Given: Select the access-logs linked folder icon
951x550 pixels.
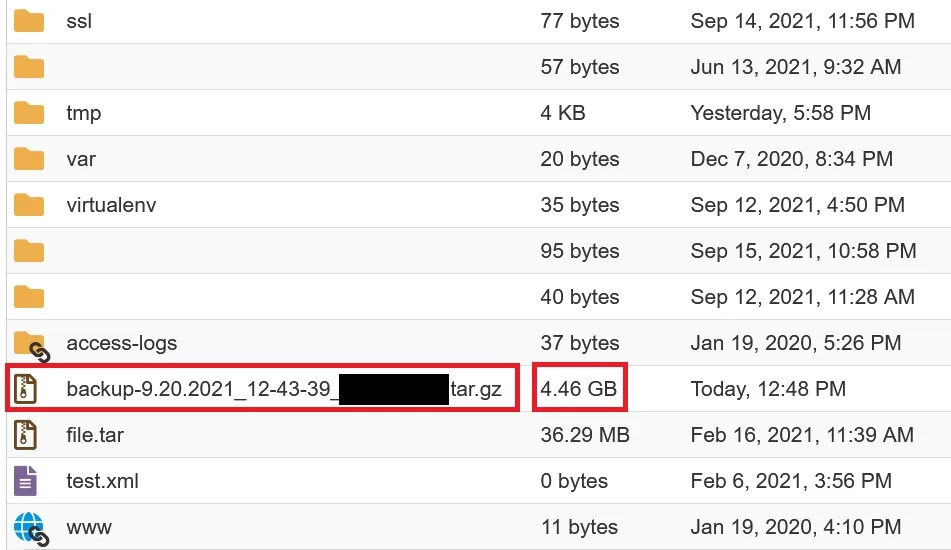Looking at the screenshot, I should pyautogui.click(x=32, y=346).
